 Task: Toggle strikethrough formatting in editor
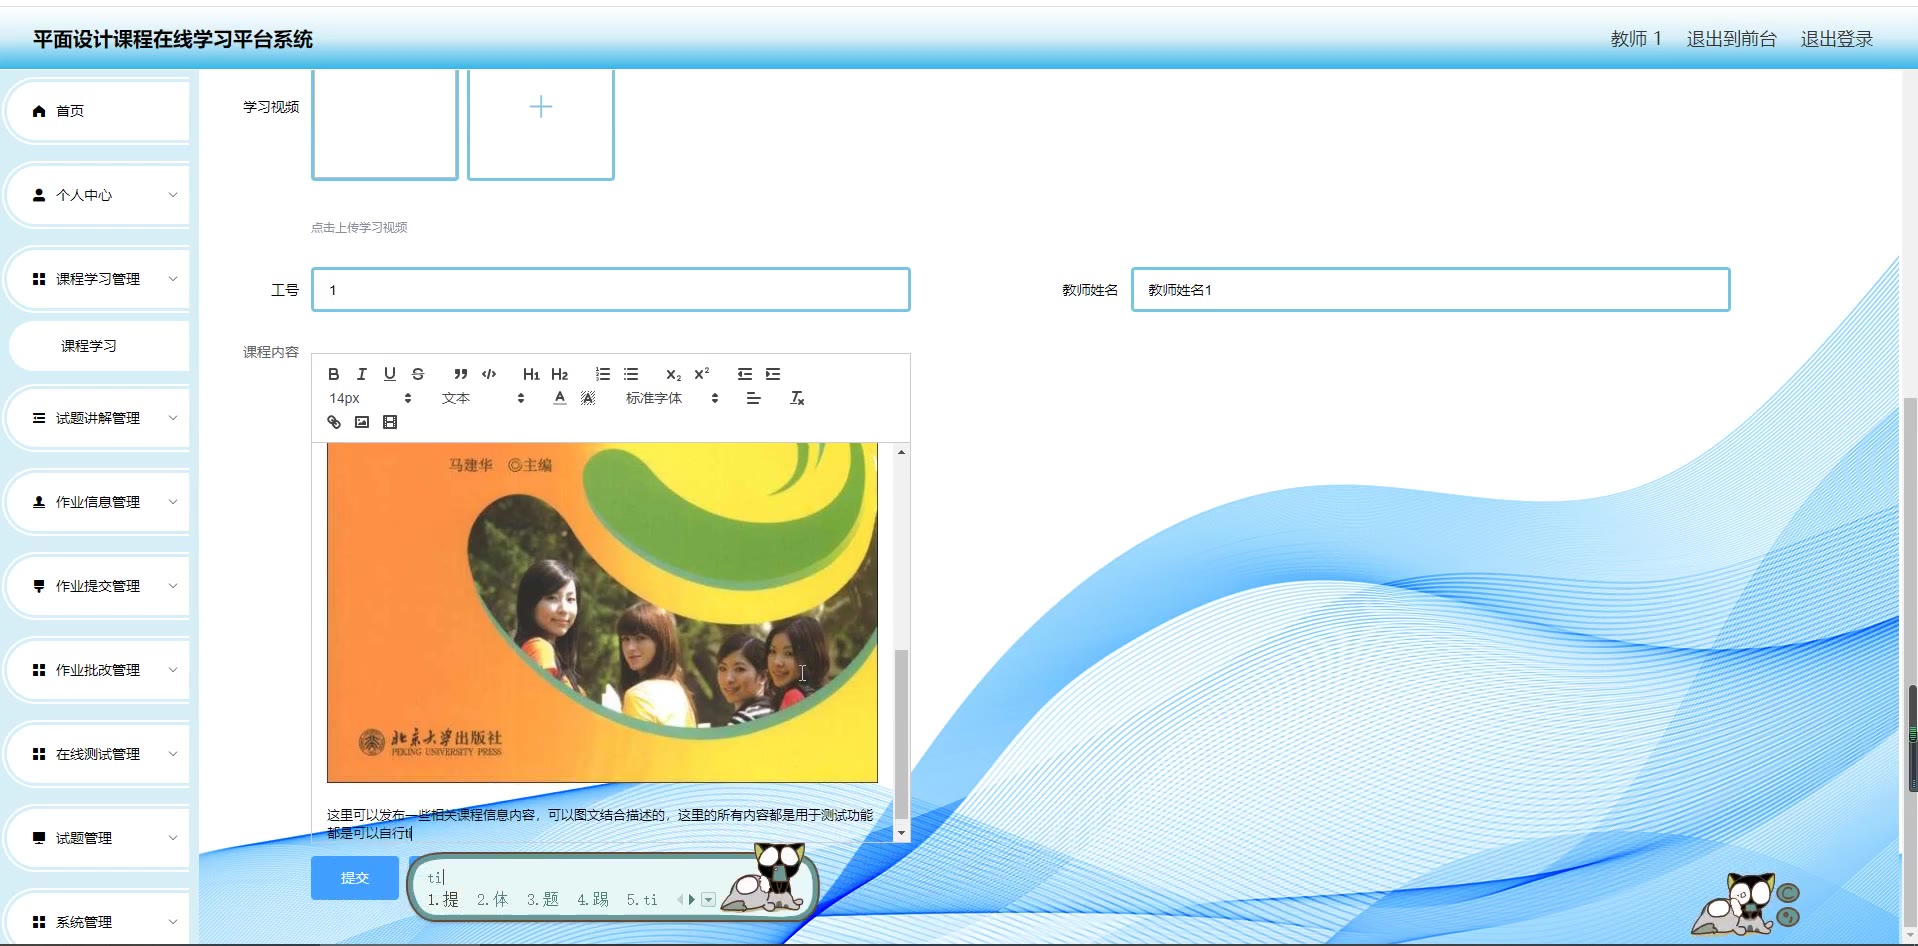pyautogui.click(x=417, y=374)
